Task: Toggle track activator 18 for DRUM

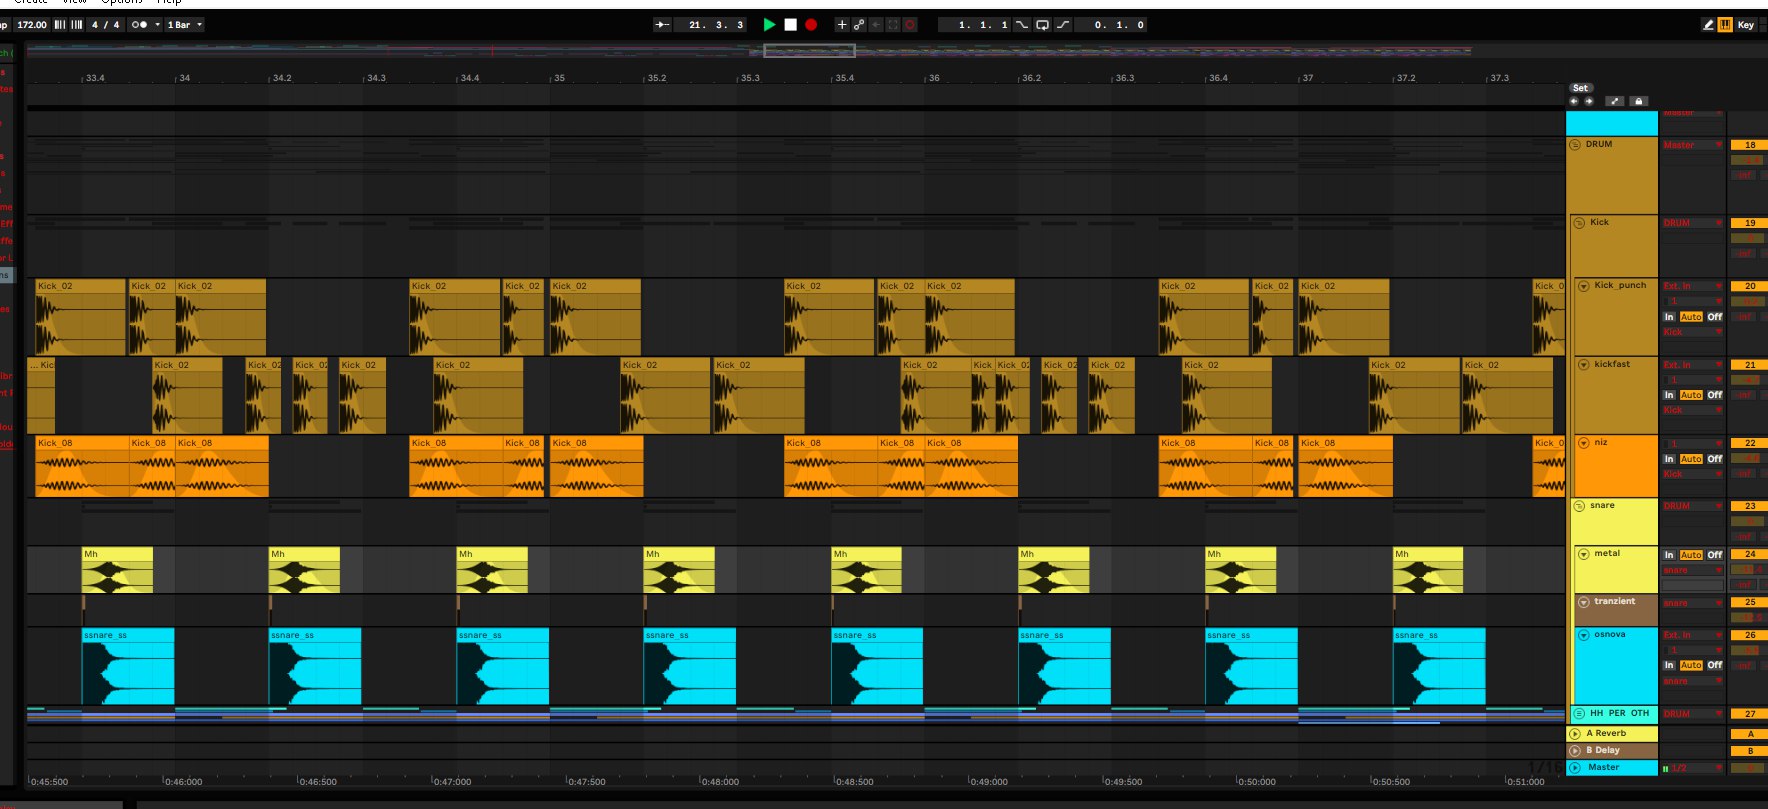Action: tap(1749, 146)
